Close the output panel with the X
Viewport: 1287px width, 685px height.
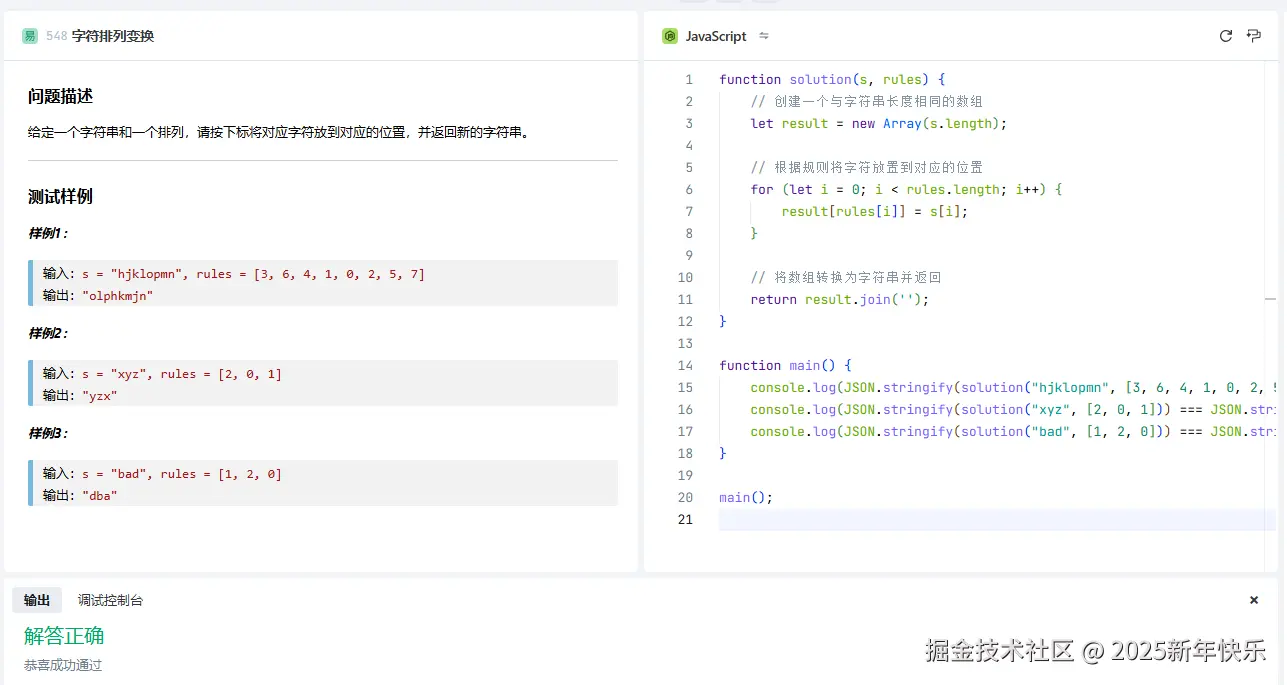[1254, 600]
